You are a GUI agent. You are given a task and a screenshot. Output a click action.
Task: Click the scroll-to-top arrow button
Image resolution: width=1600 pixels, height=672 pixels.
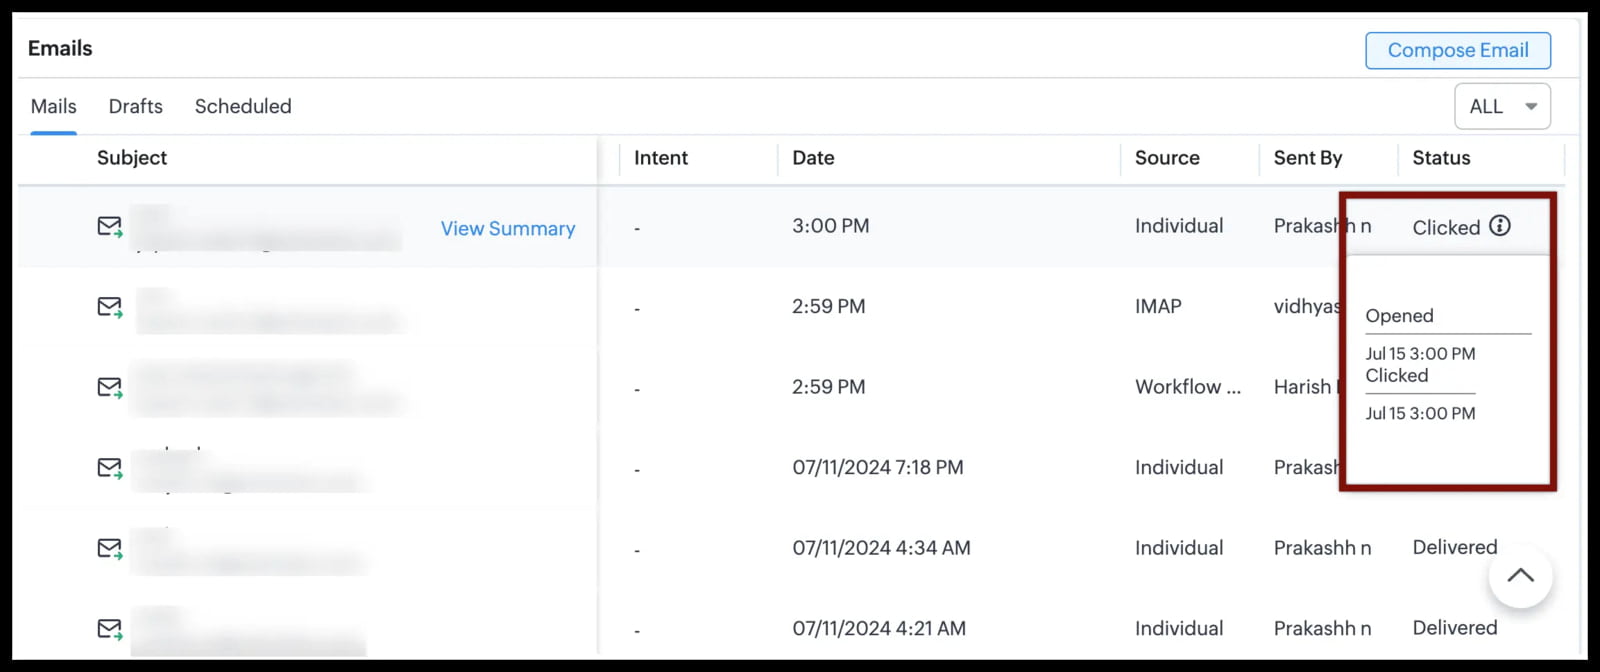pos(1520,576)
